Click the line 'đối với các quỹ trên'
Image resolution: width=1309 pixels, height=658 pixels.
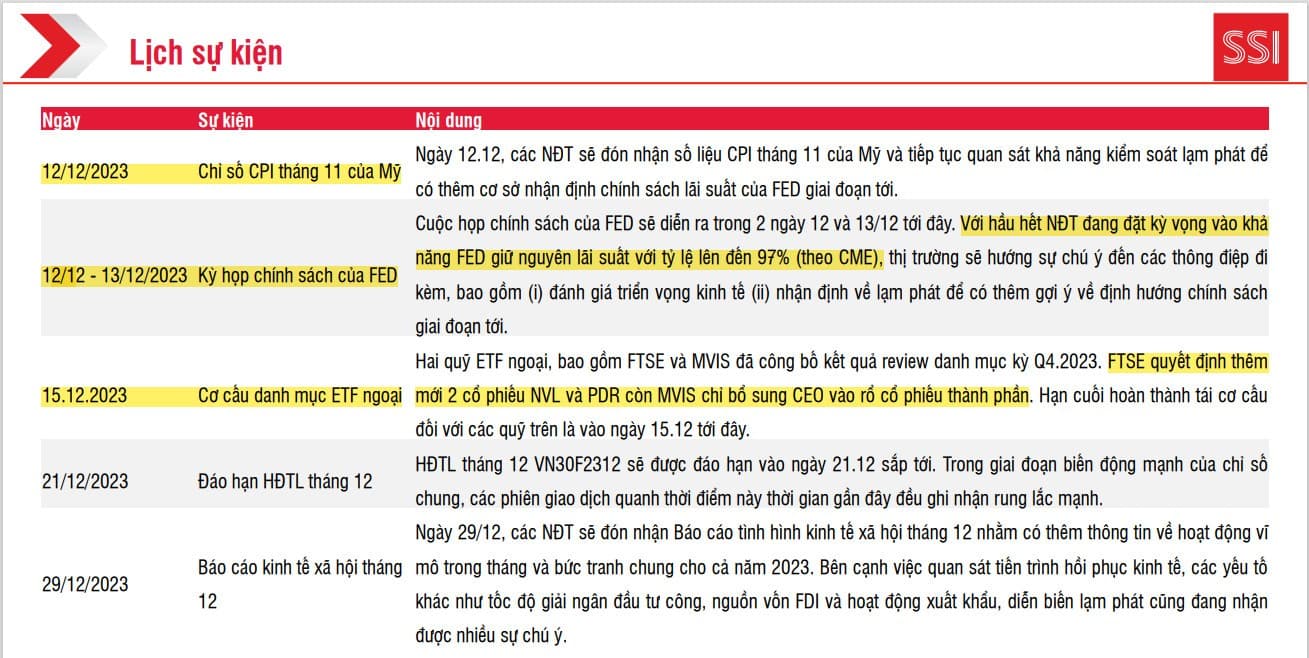click(582, 429)
